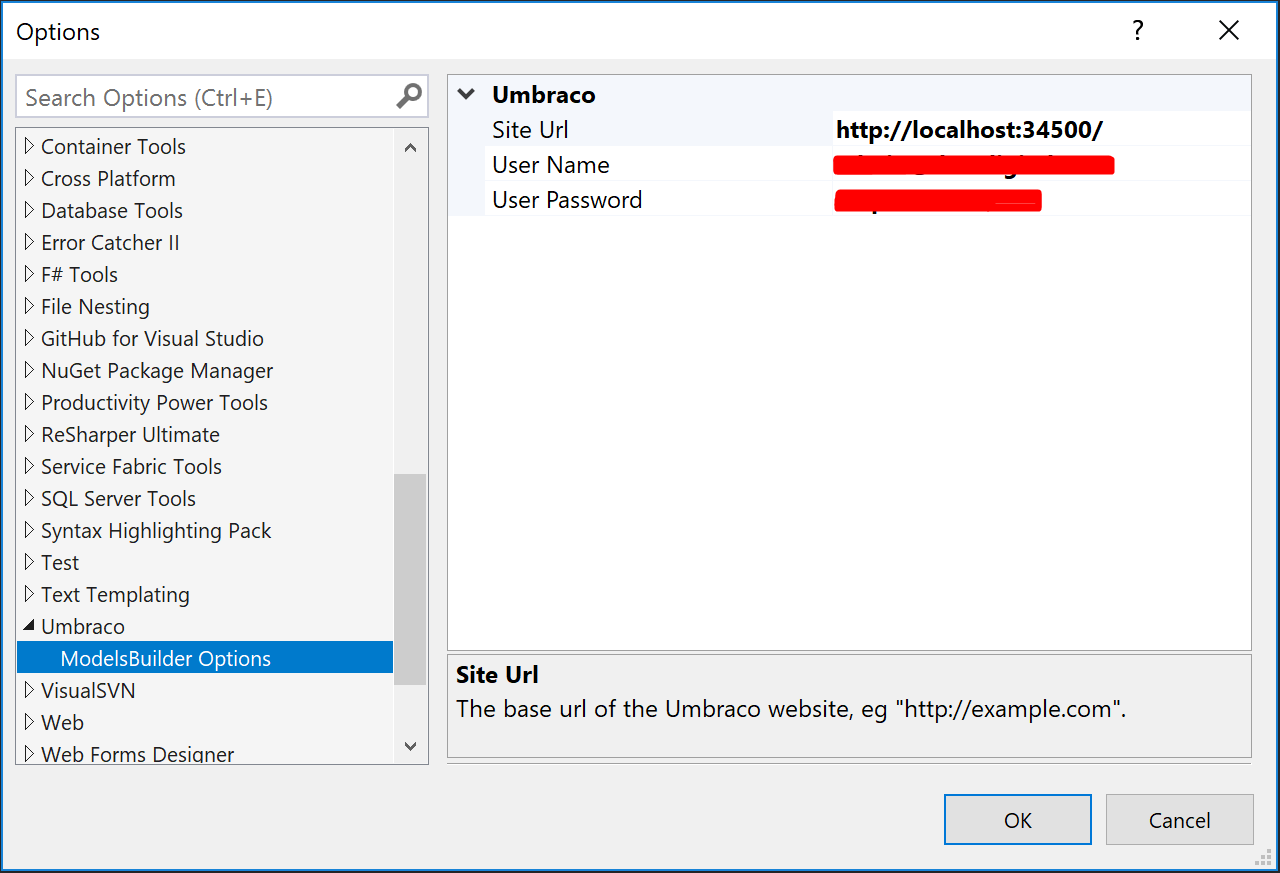The height and width of the screenshot is (873, 1280).
Task: Expand the Test node
Action: click(29, 562)
